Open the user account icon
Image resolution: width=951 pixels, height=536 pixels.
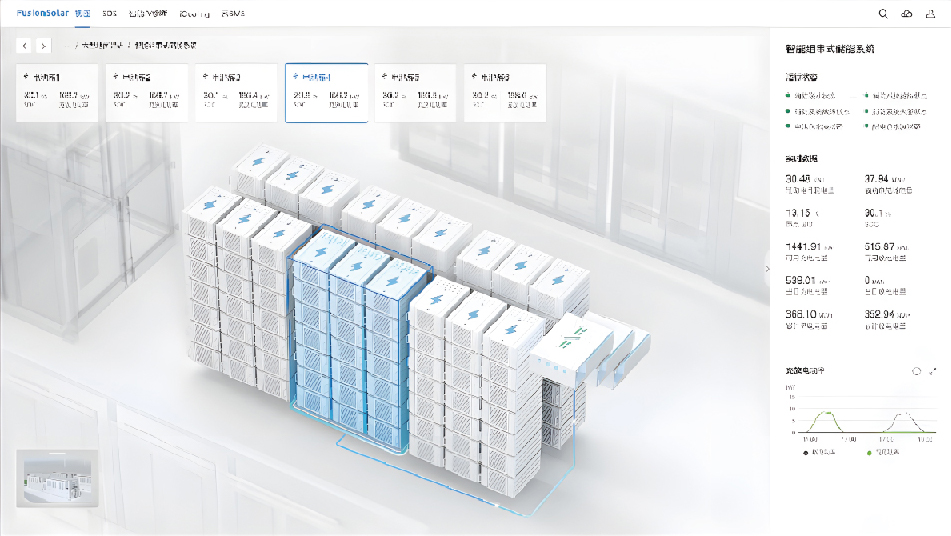(x=930, y=14)
